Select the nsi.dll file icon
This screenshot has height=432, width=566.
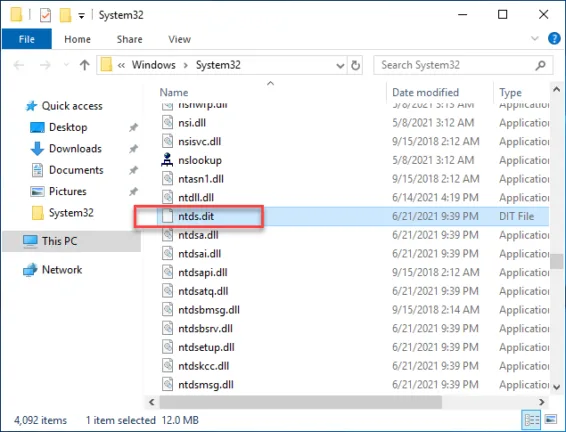tap(167, 123)
